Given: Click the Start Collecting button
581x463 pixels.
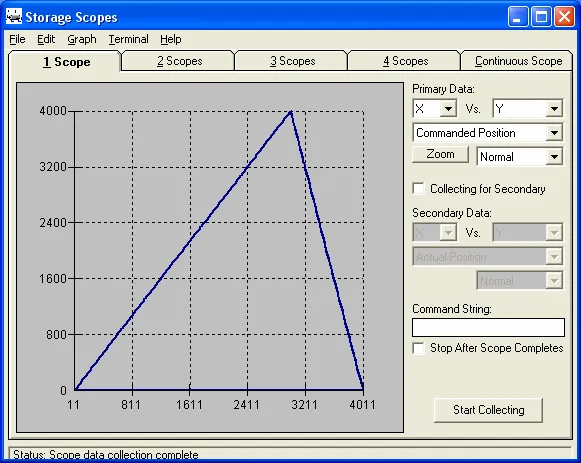Looking at the screenshot, I should [488, 410].
